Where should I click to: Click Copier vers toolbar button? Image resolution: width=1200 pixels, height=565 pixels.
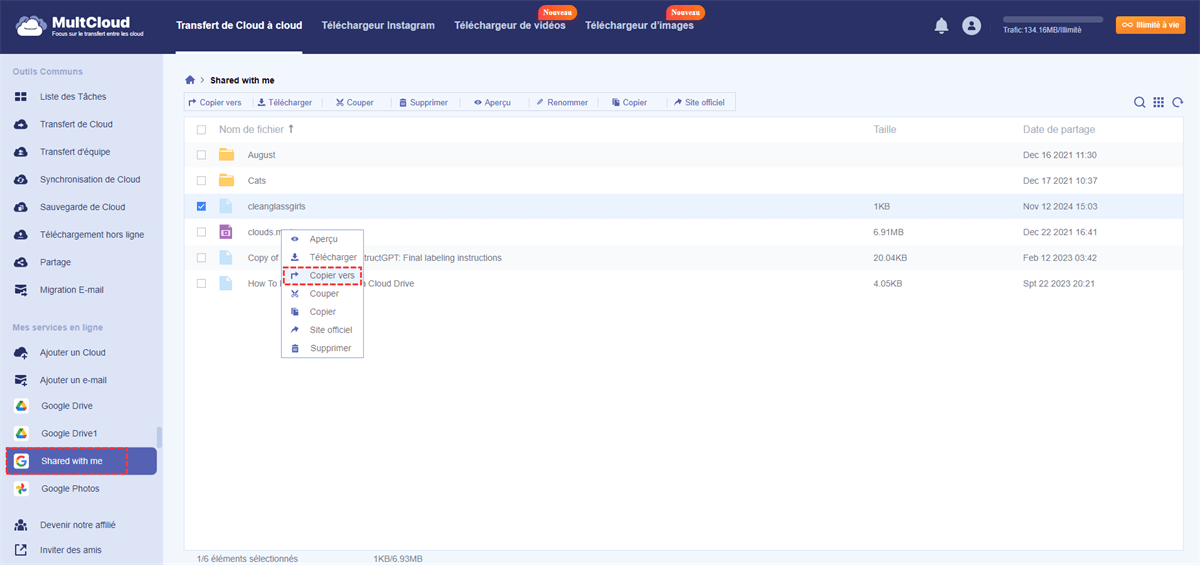coord(215,102)
